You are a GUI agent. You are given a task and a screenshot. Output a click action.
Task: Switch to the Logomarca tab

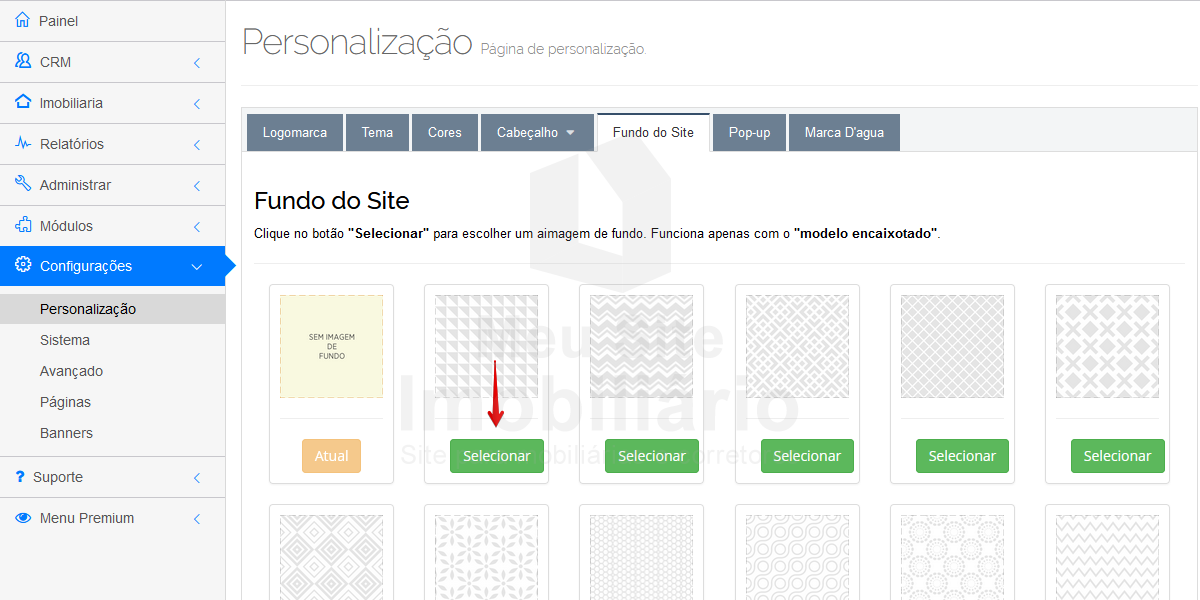tap(294, 132)
